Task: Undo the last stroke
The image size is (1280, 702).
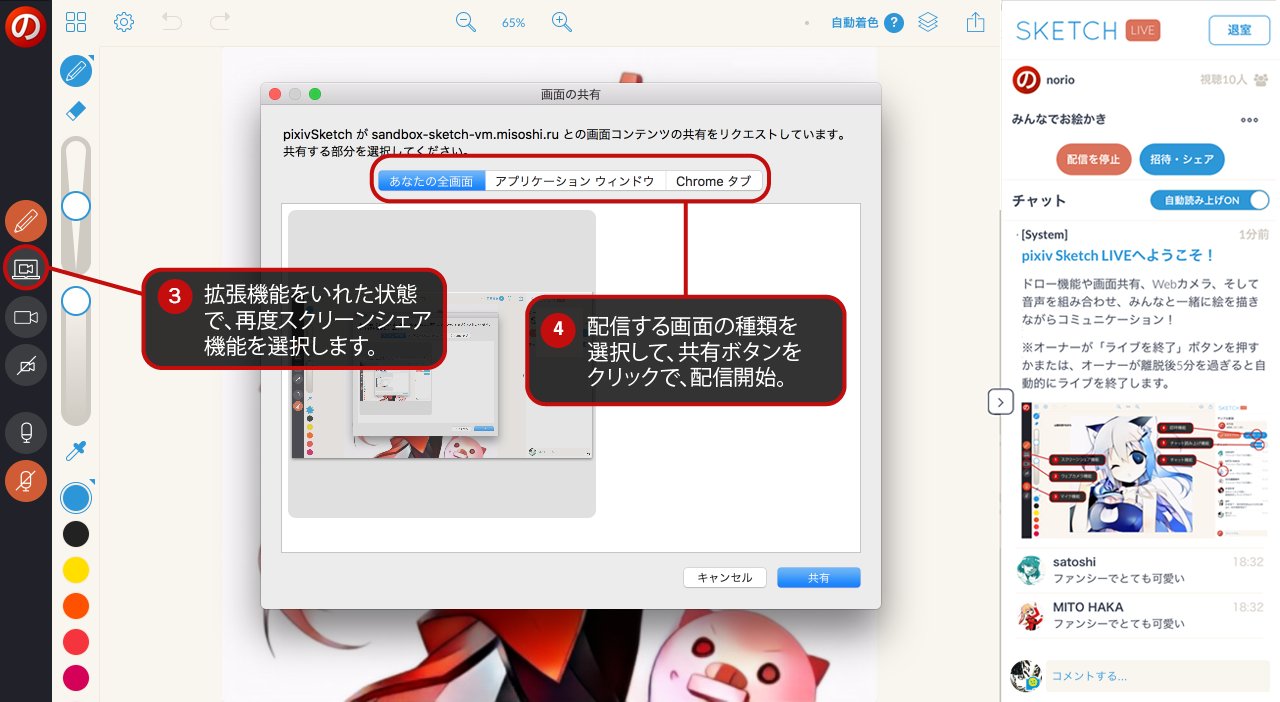Action: [172, 21]
